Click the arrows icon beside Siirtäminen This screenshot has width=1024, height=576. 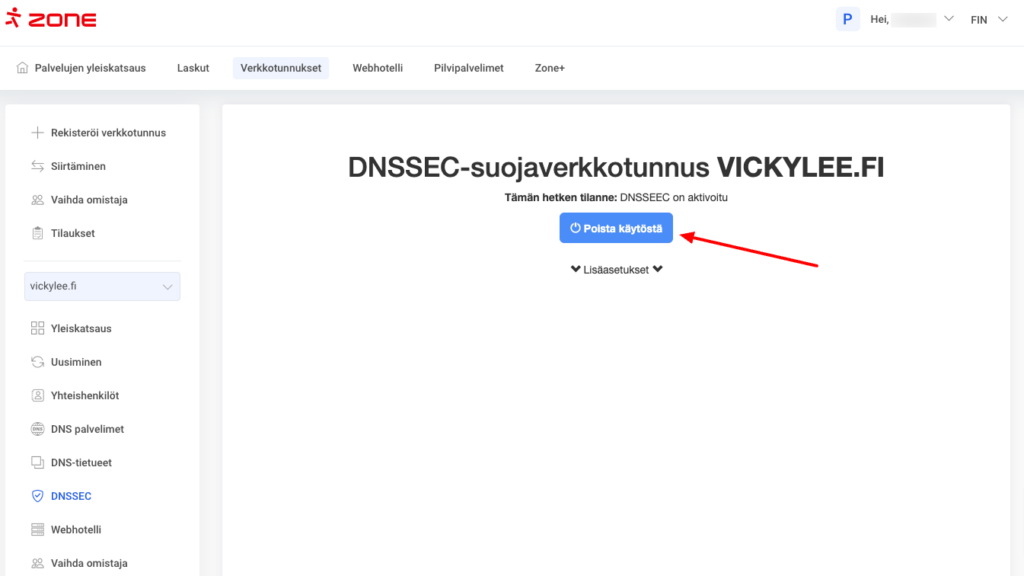pos(37,166)
